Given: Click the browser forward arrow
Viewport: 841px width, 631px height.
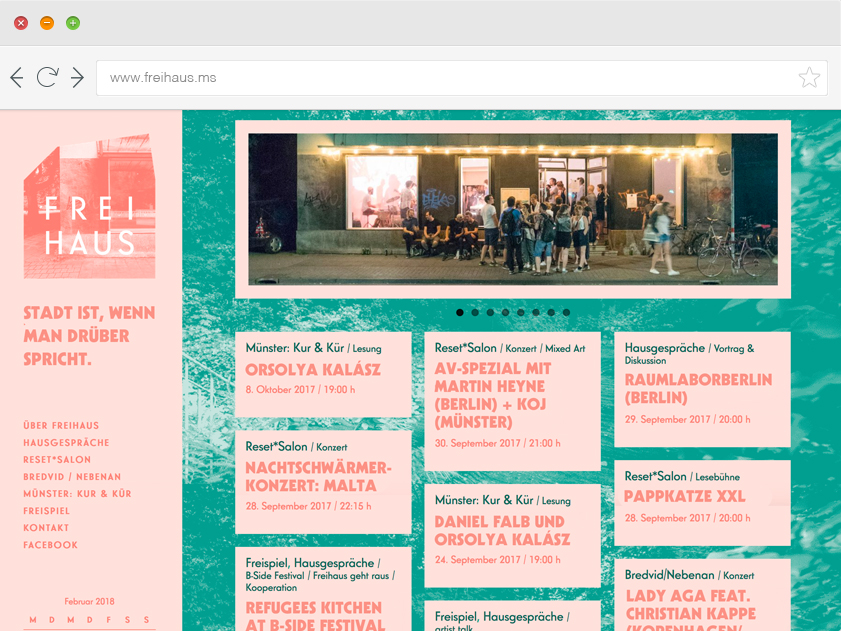Looking at the screenshot, I should coord(77,78).
